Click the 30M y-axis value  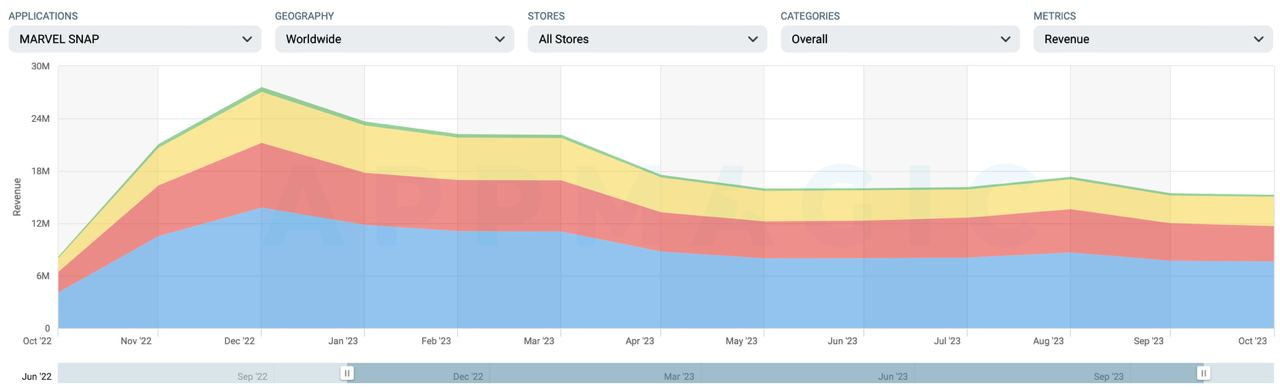point(41,66)
